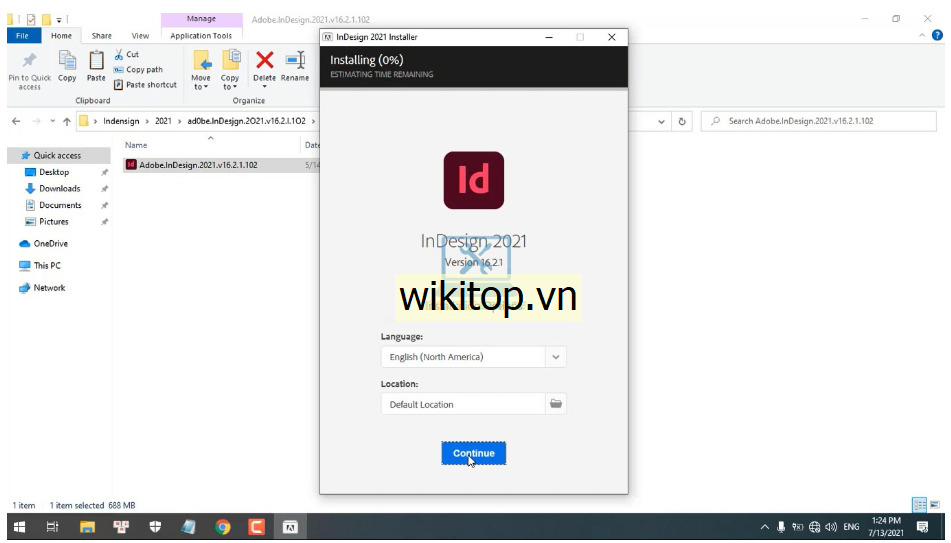Click the Default Location field

click(462, 404)
